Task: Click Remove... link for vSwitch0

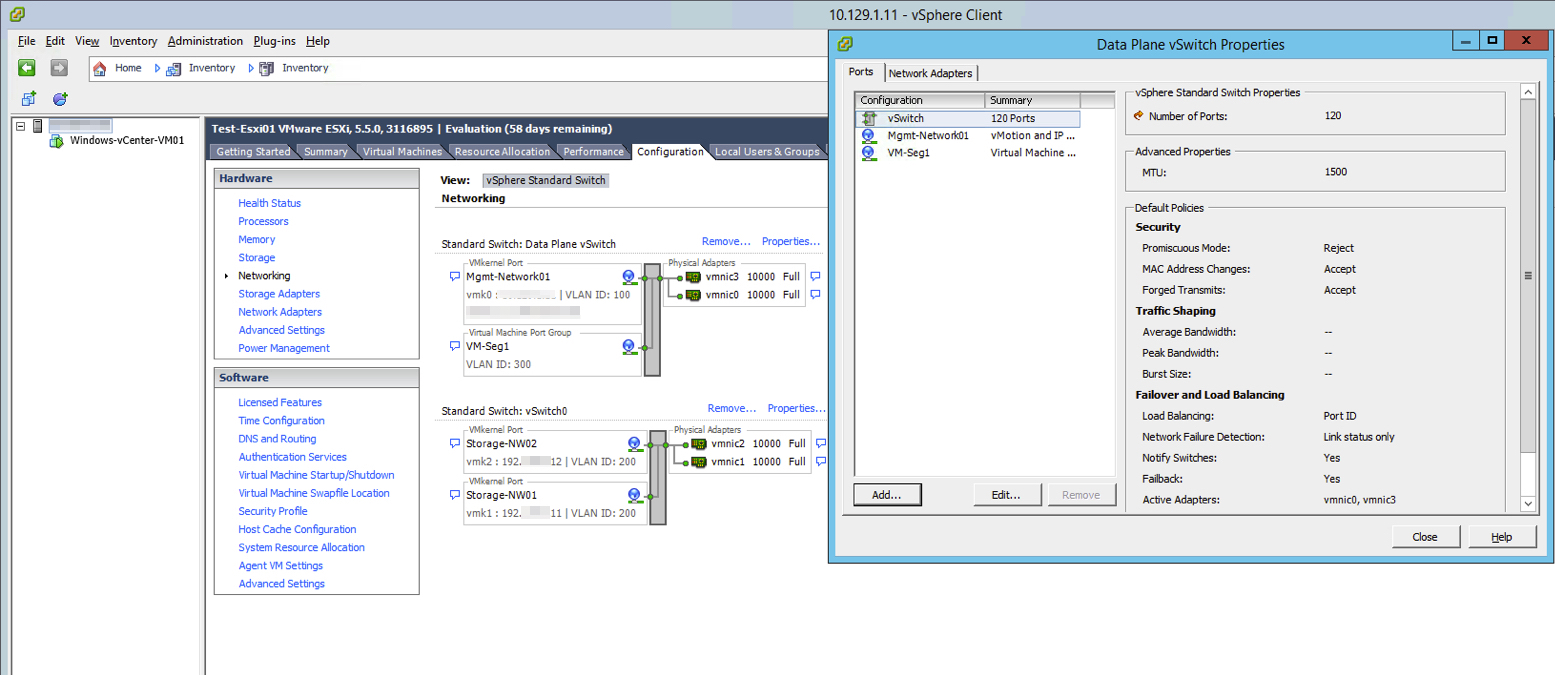Action: click(x=732, y=408)
